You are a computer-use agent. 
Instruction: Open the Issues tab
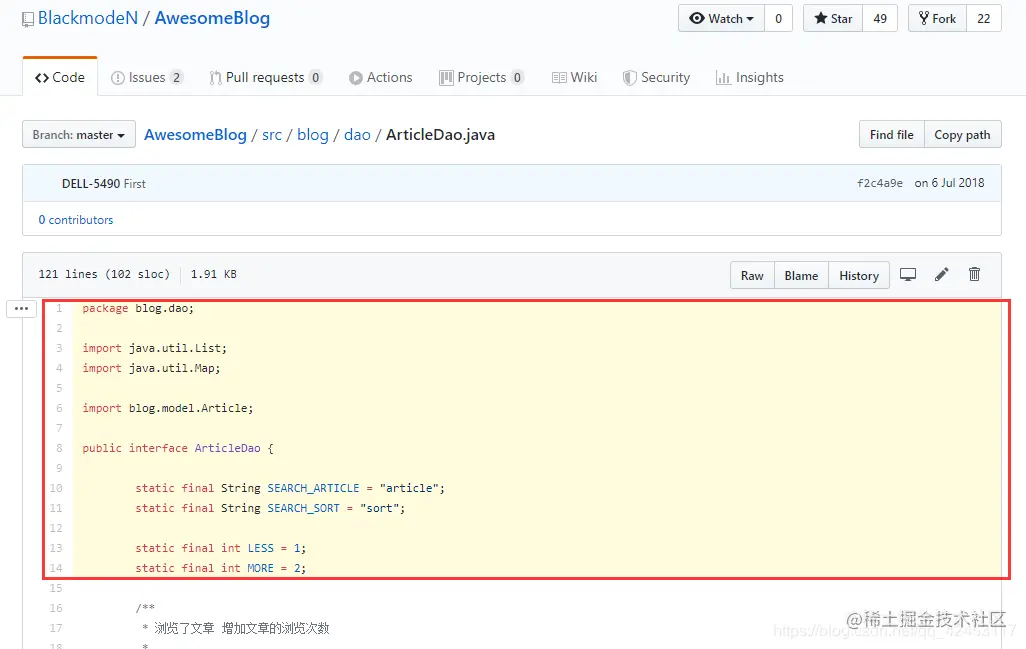point(147,77)
